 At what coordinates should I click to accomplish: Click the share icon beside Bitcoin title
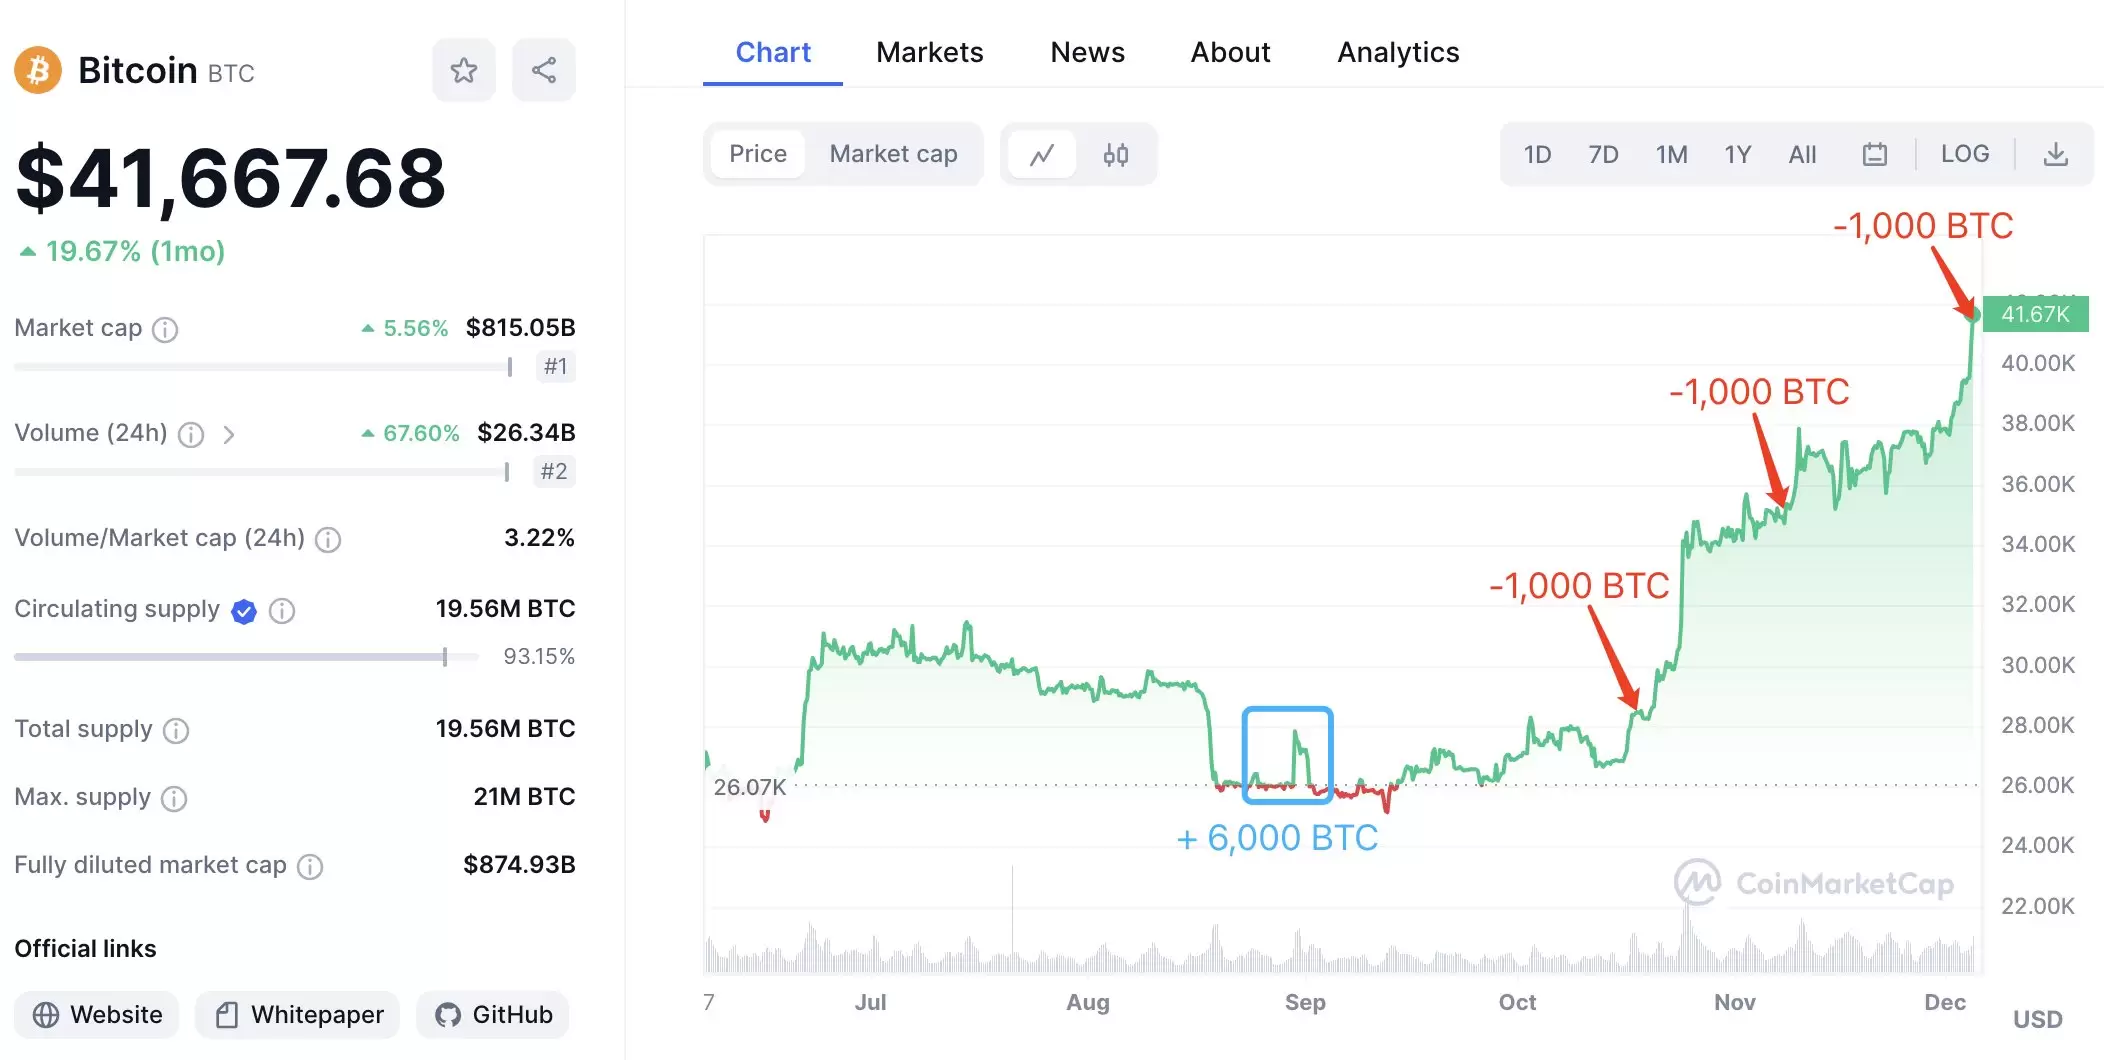pos(544,70)
